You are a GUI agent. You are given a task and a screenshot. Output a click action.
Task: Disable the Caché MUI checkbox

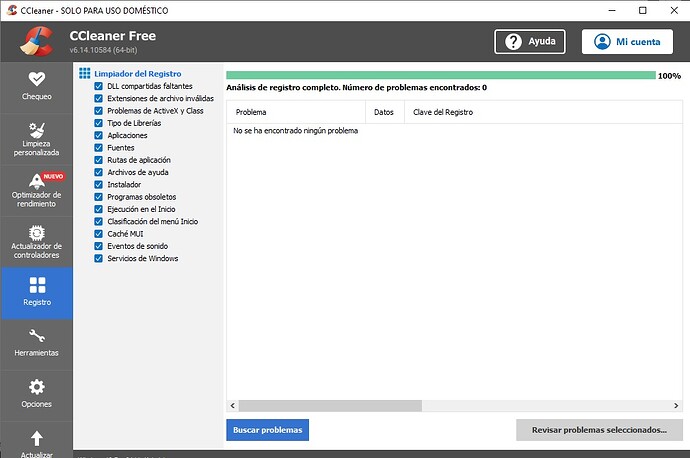point(99,234)
